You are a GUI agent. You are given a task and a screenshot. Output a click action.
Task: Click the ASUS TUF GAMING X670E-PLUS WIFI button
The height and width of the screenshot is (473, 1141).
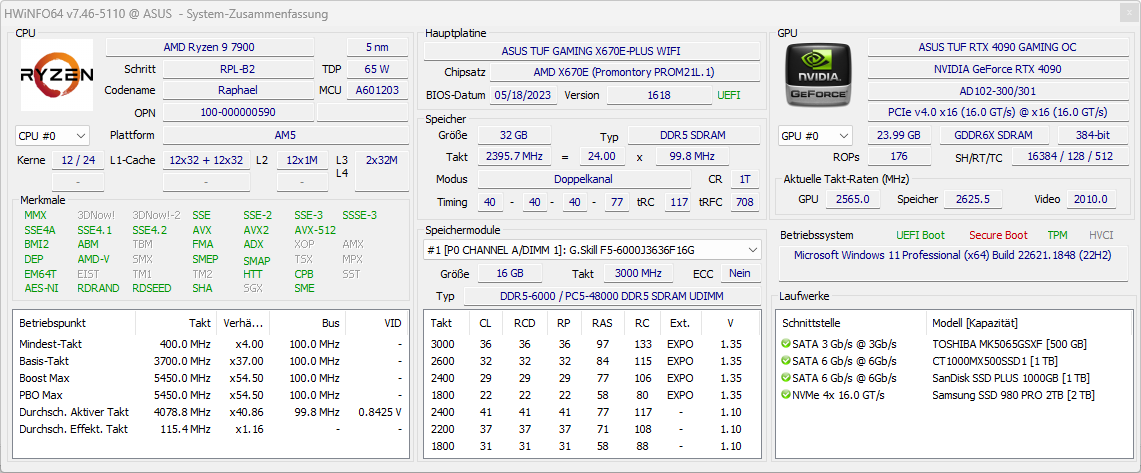(x=592, y=51)
